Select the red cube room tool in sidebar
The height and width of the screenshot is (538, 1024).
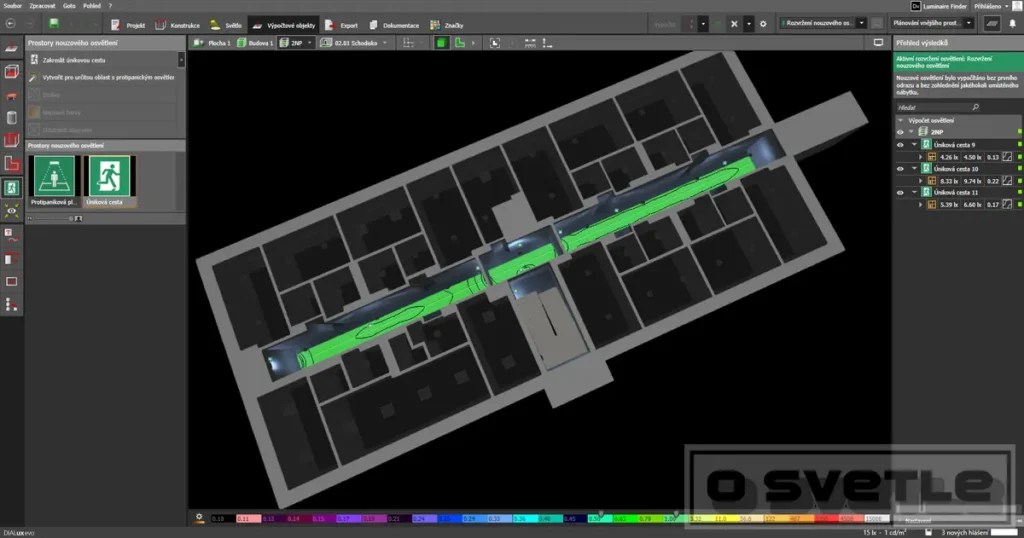coord(12,71)
